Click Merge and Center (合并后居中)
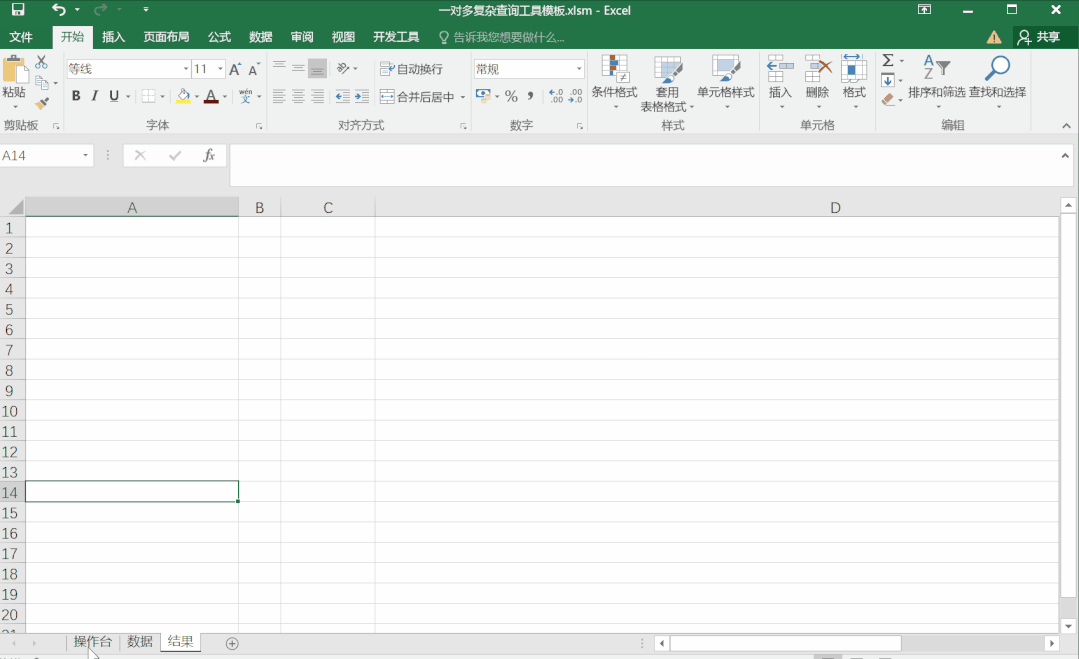The image size is (1079, 659). (418, 97)
